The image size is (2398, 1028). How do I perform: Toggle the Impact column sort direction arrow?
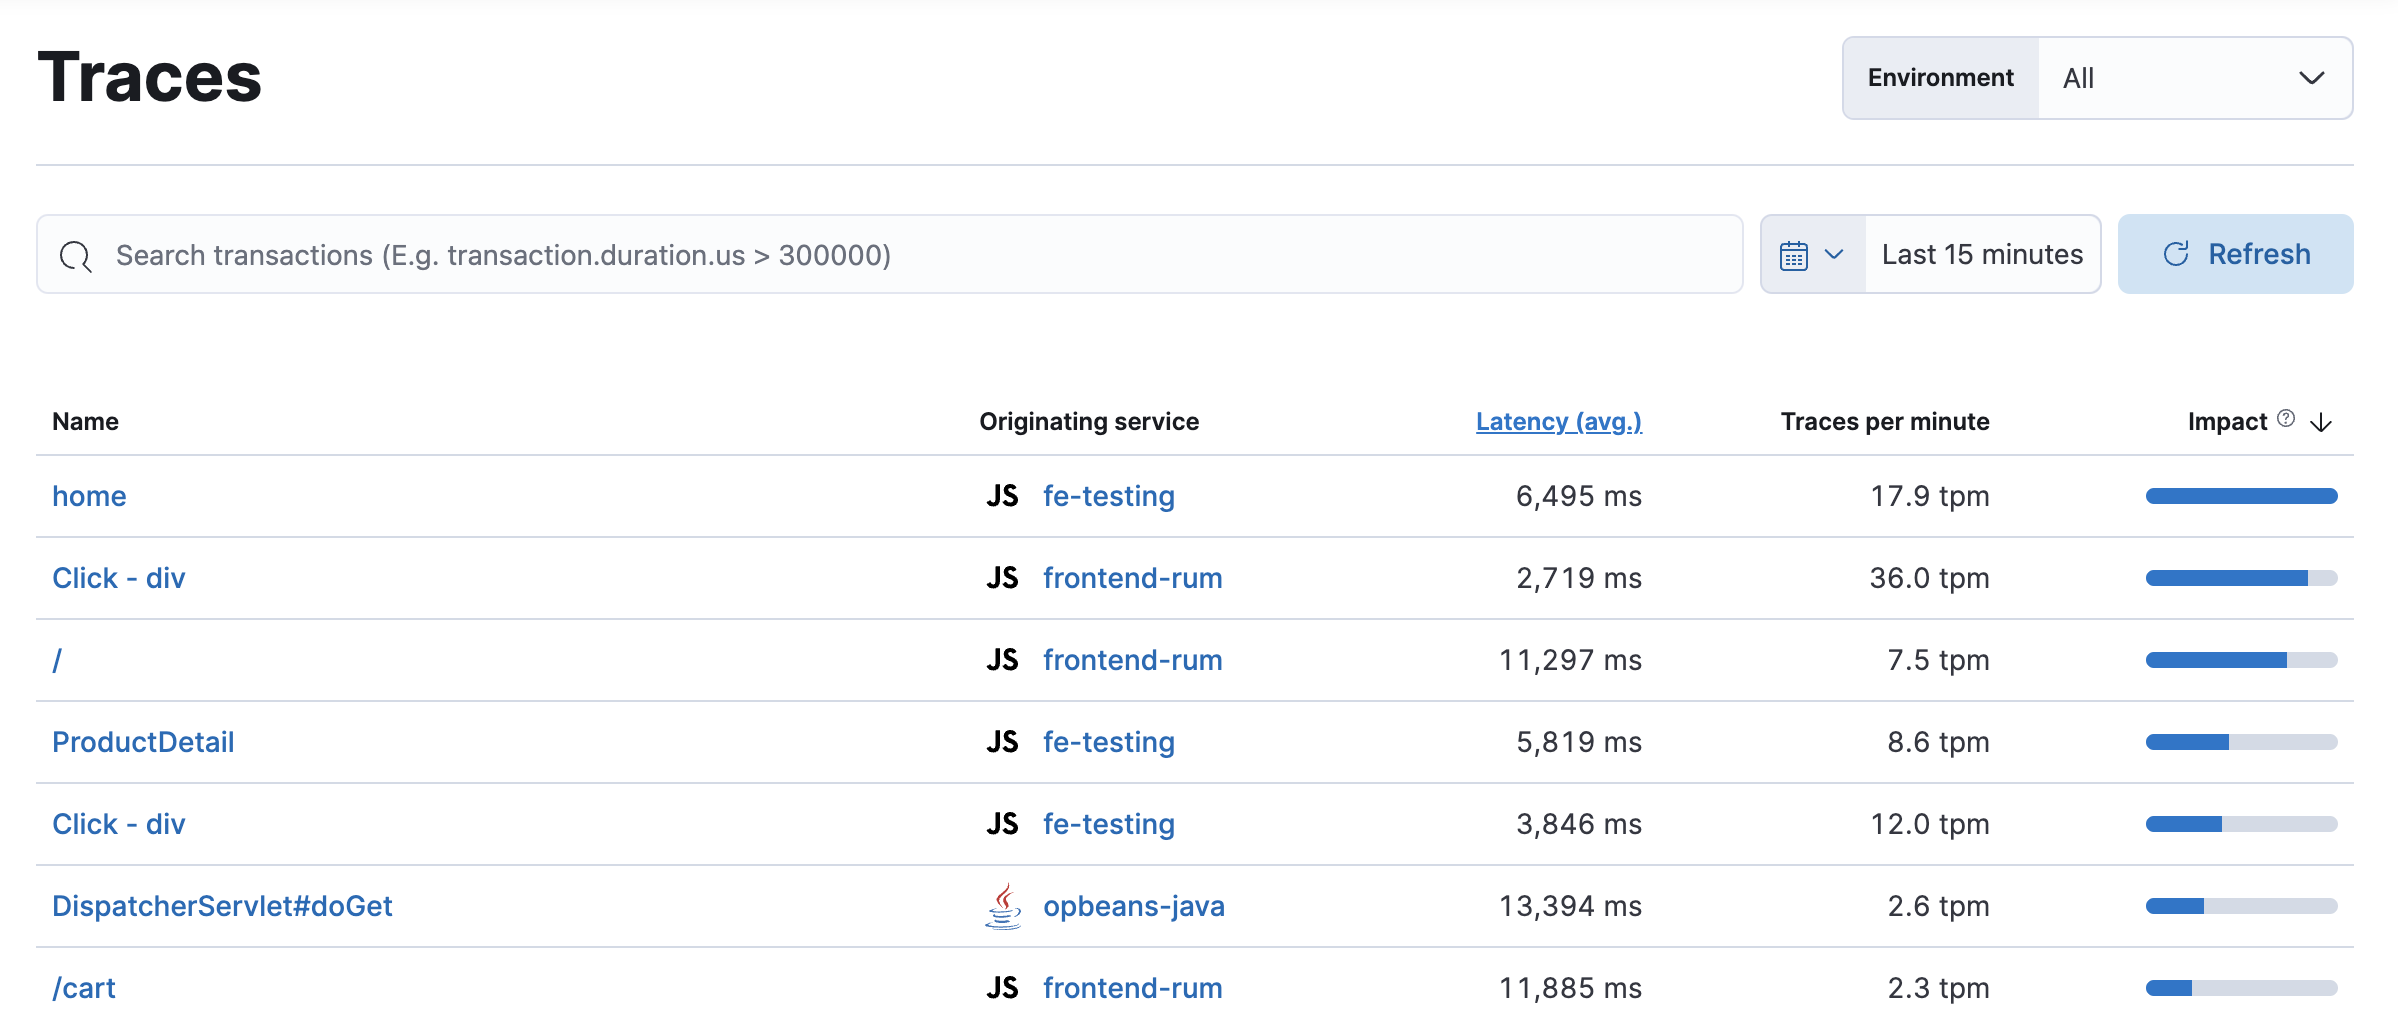click(x=2320, y=422)
